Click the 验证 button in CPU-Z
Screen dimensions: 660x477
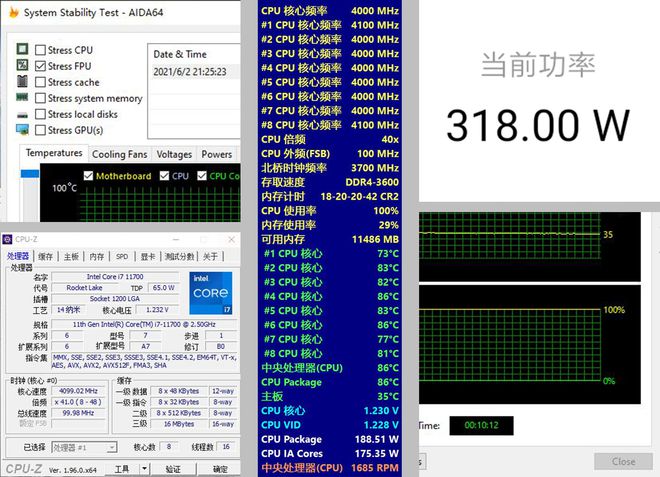pos(173,469)
